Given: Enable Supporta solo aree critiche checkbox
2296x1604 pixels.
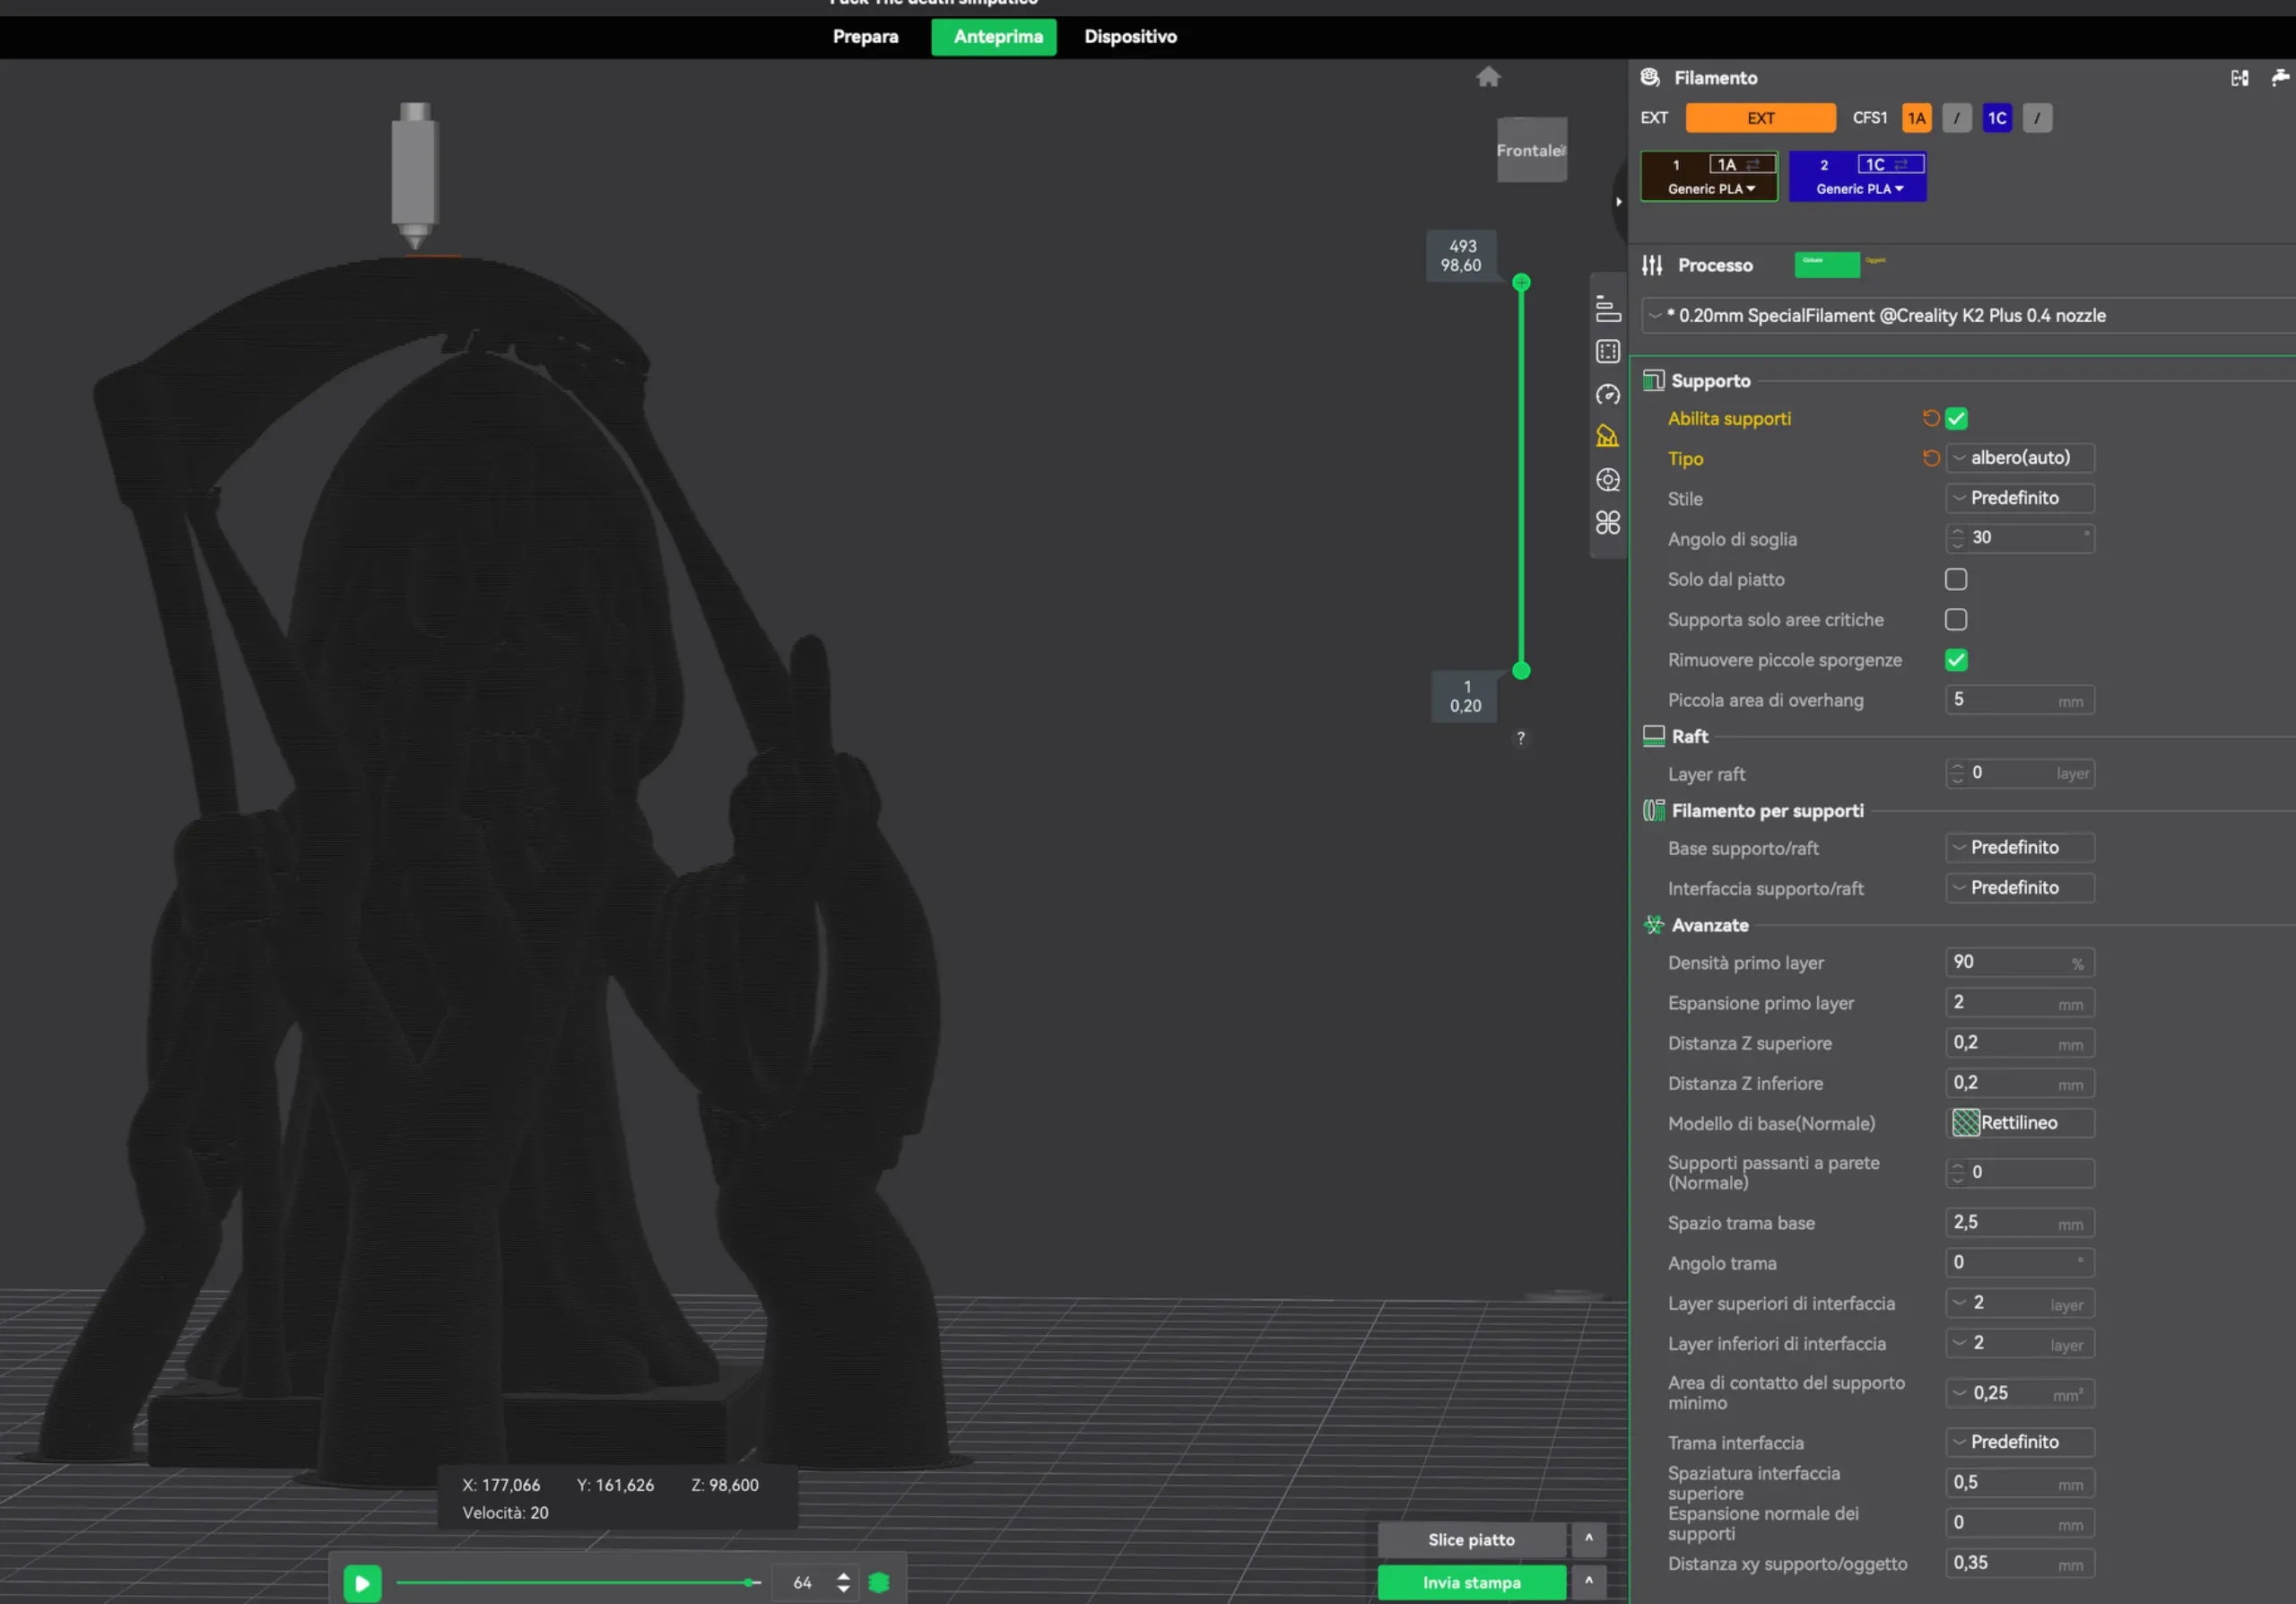Looking at the screenshot, I should click(1956, 619).
